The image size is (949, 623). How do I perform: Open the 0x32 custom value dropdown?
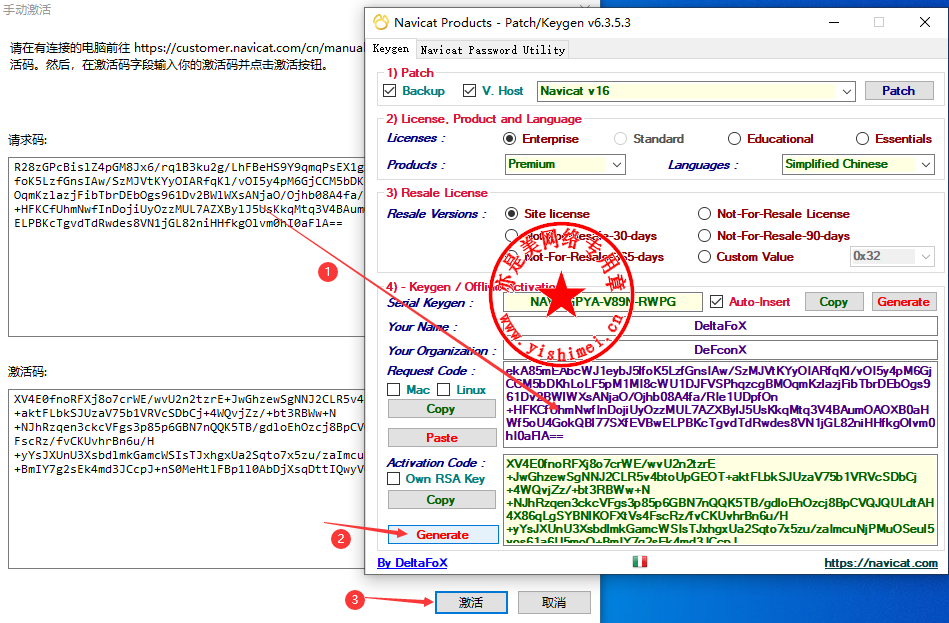(892, 256)
